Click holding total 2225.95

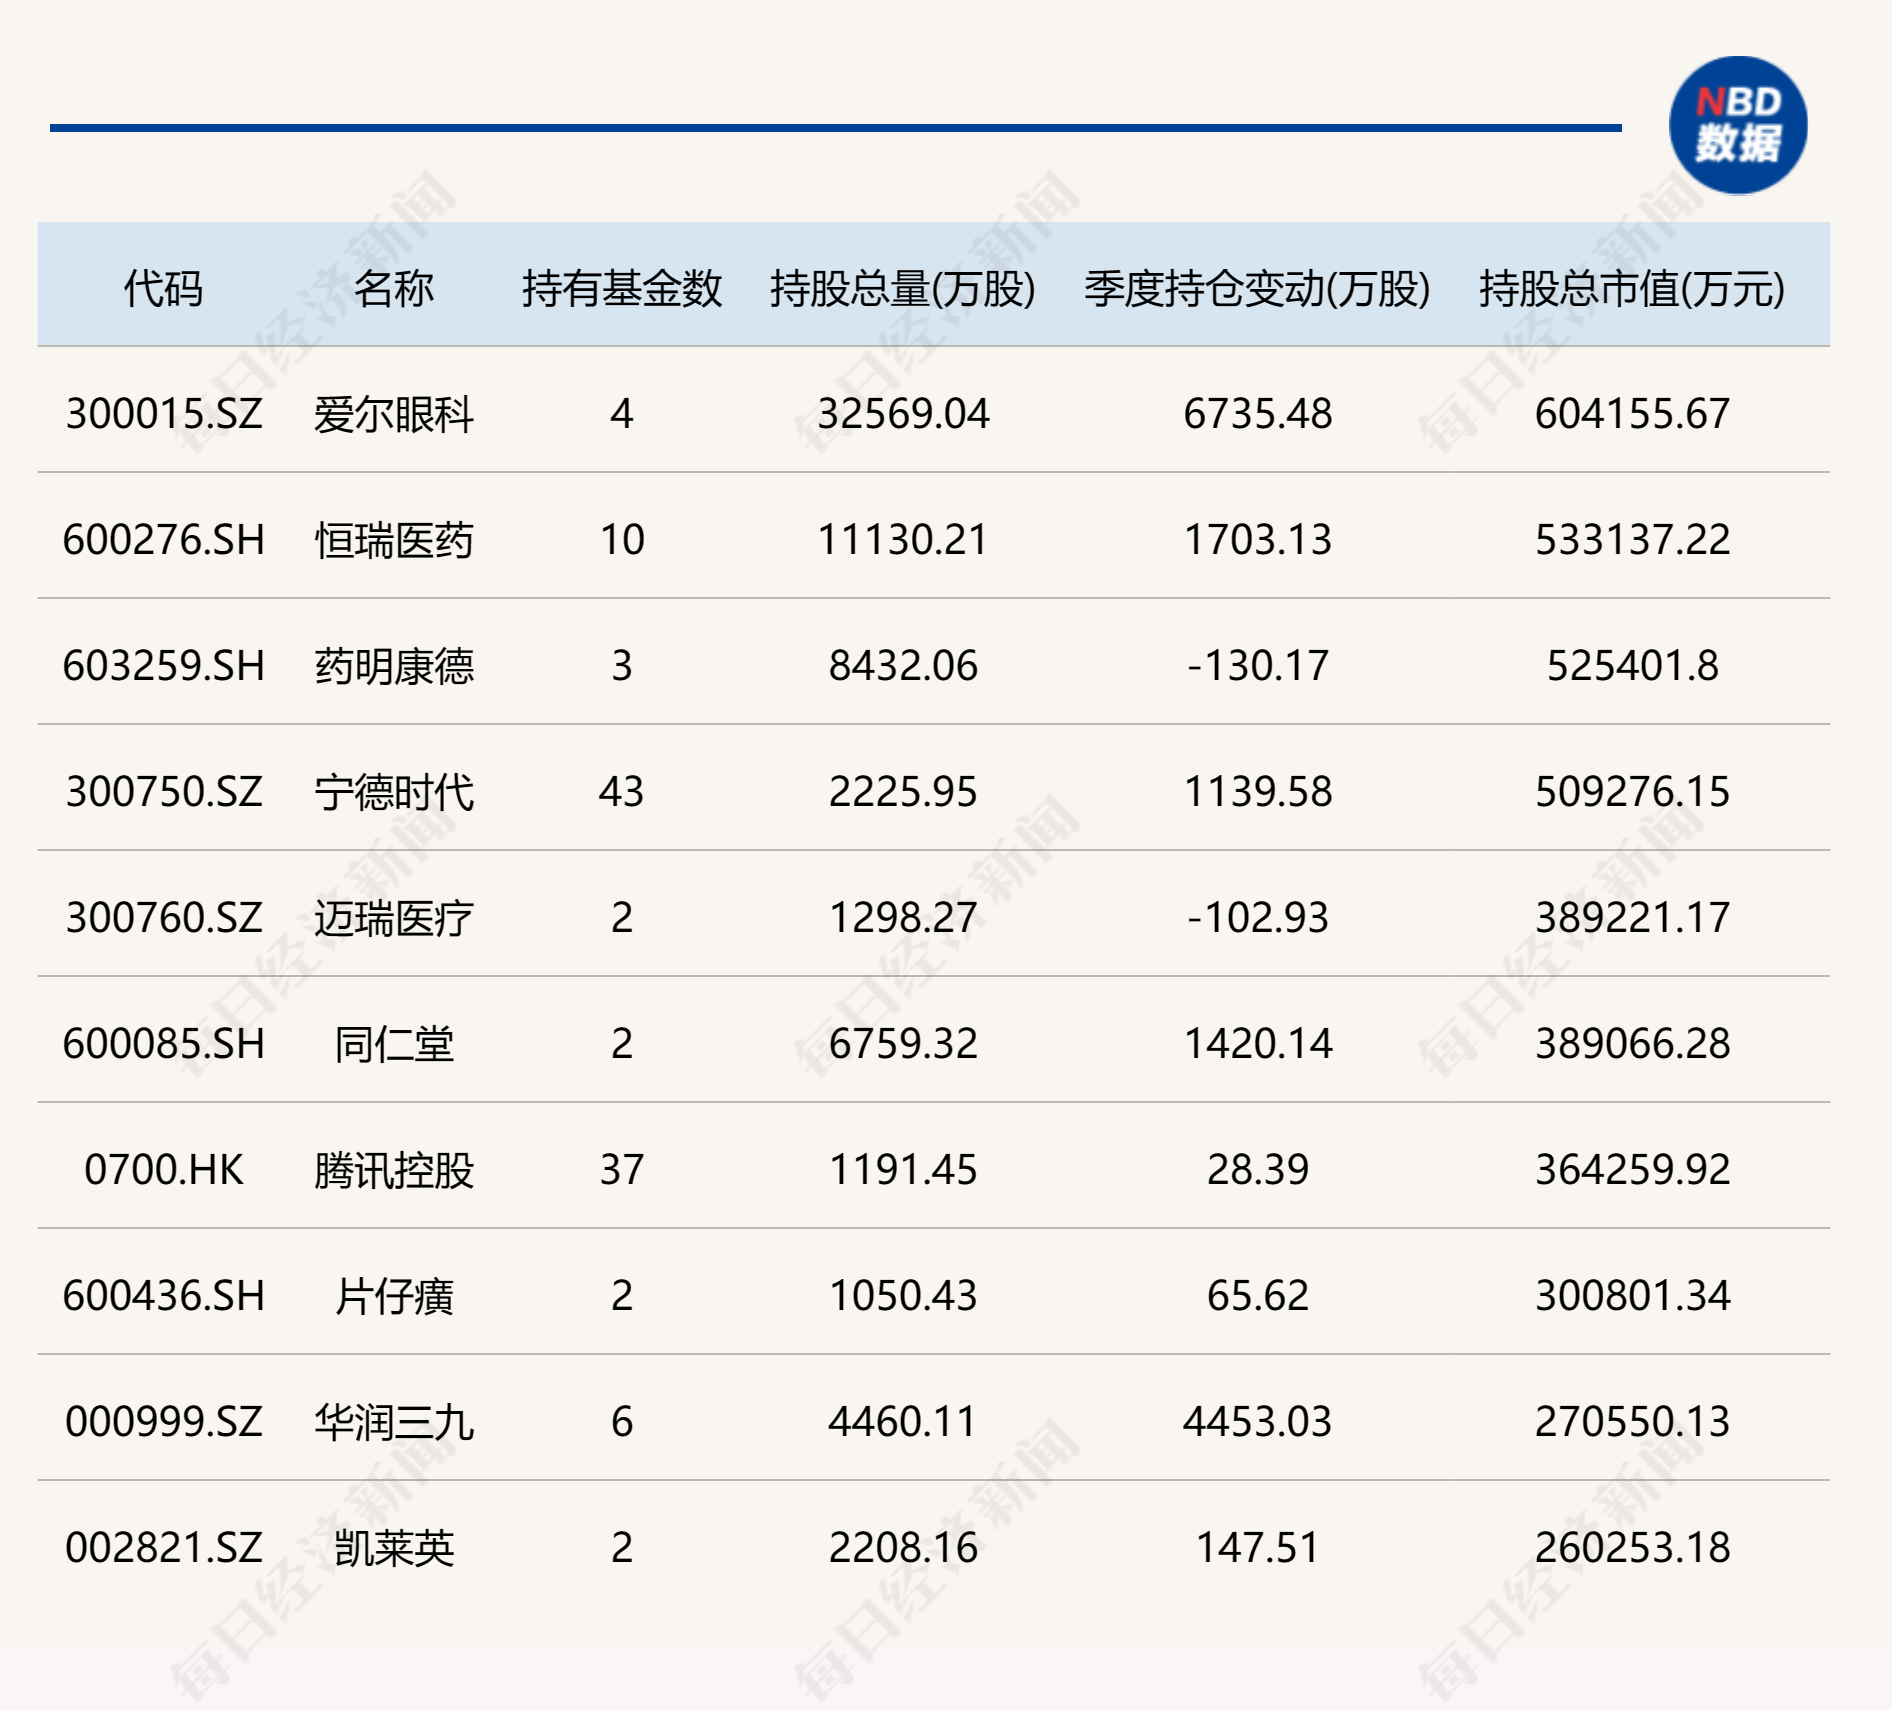(x=903, y=792)
